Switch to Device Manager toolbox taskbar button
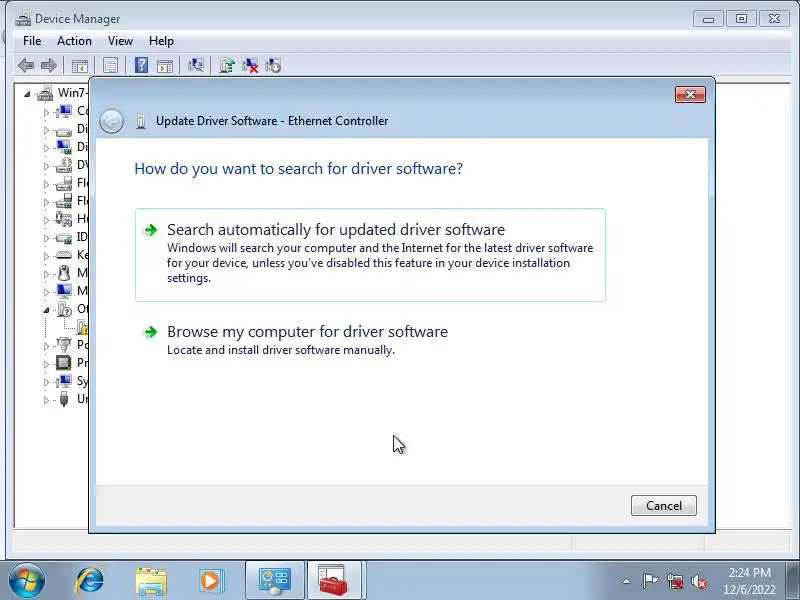Screen dimensions: 800x600 point(334,581)
